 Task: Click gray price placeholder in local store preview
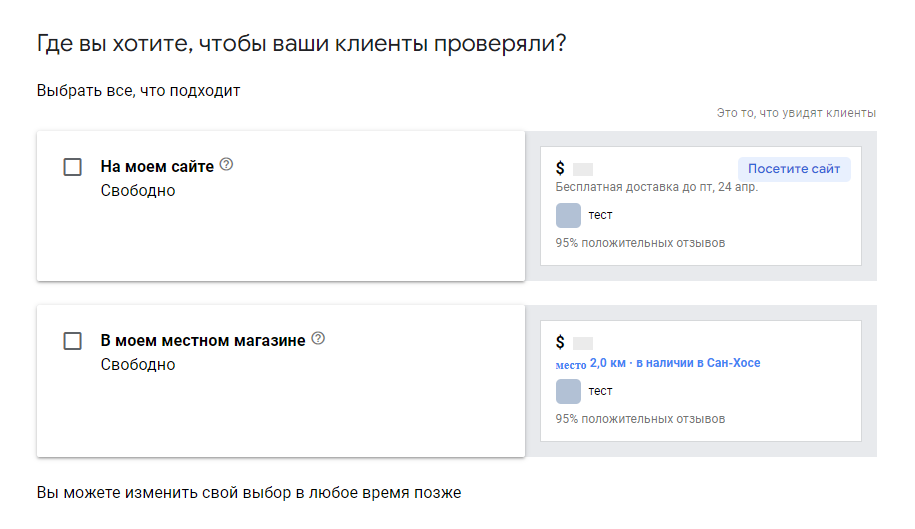coord(583,343)
